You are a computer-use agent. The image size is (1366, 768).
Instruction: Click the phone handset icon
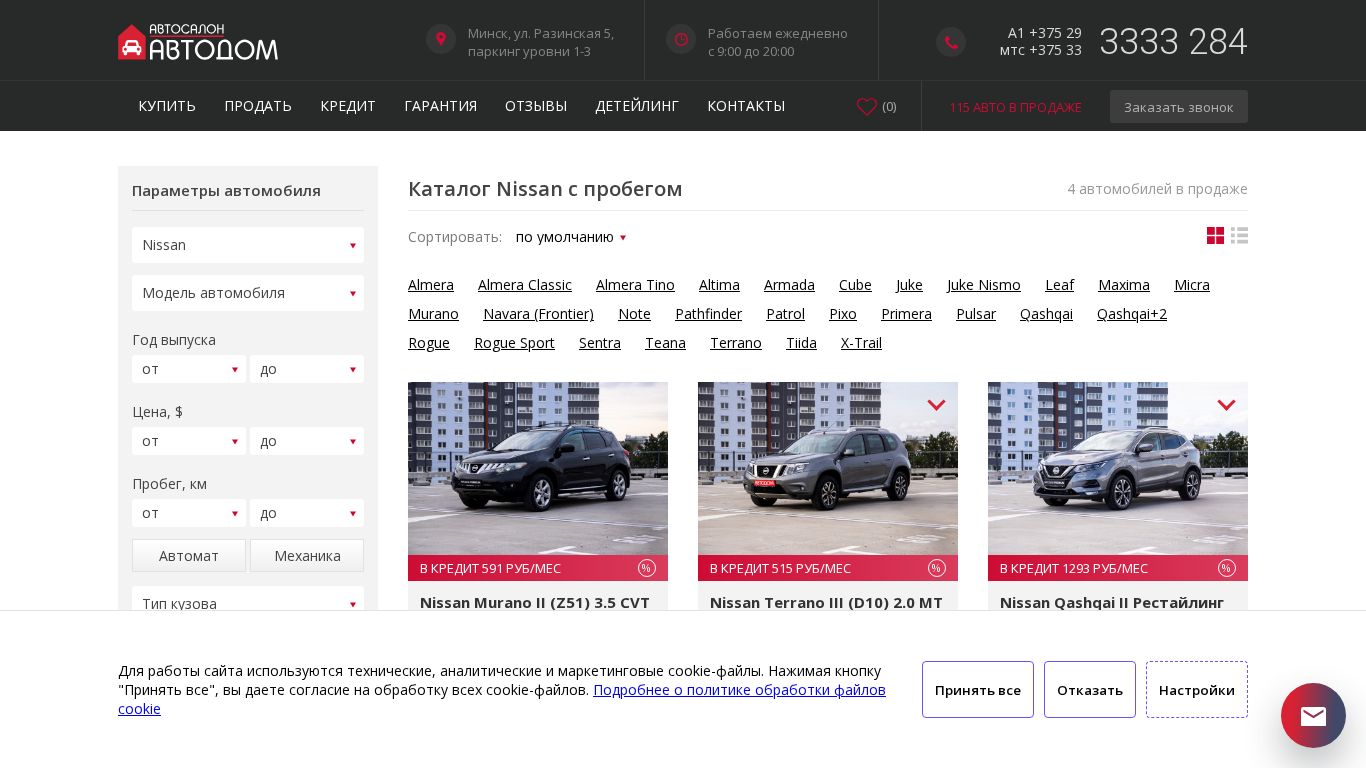[x=951, y=42]
